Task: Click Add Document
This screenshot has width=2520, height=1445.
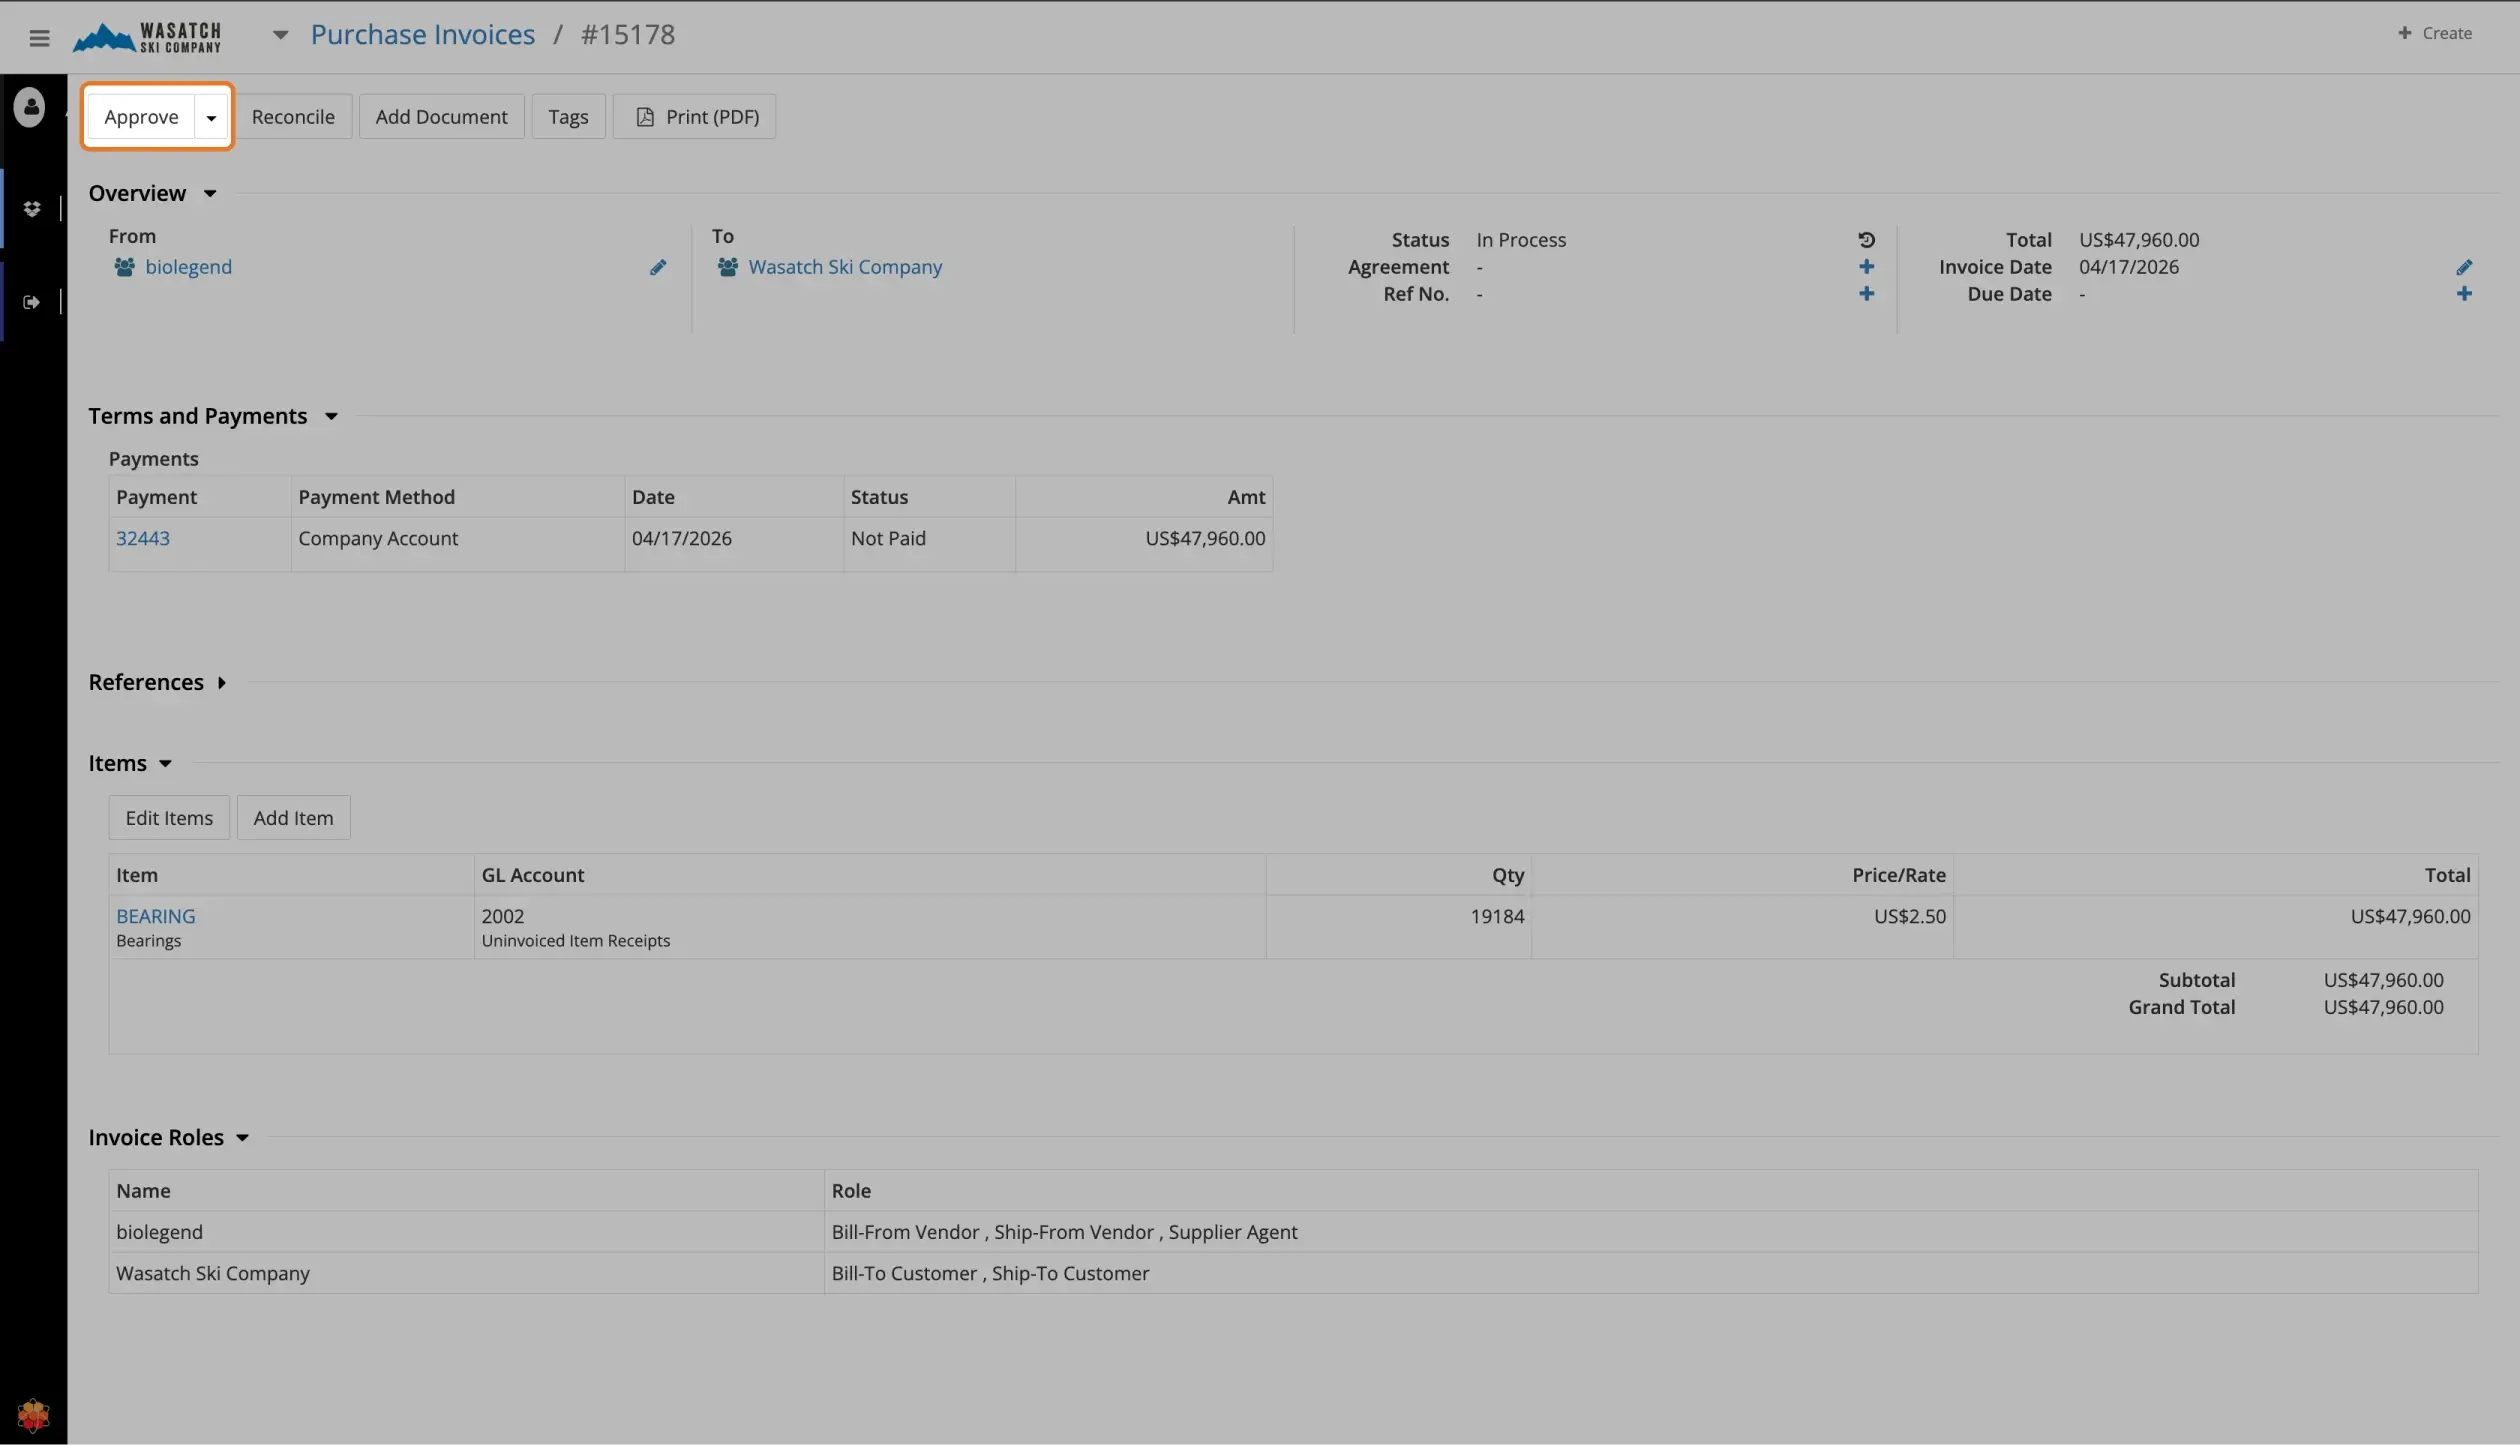Action: click(x=441, y=117)
